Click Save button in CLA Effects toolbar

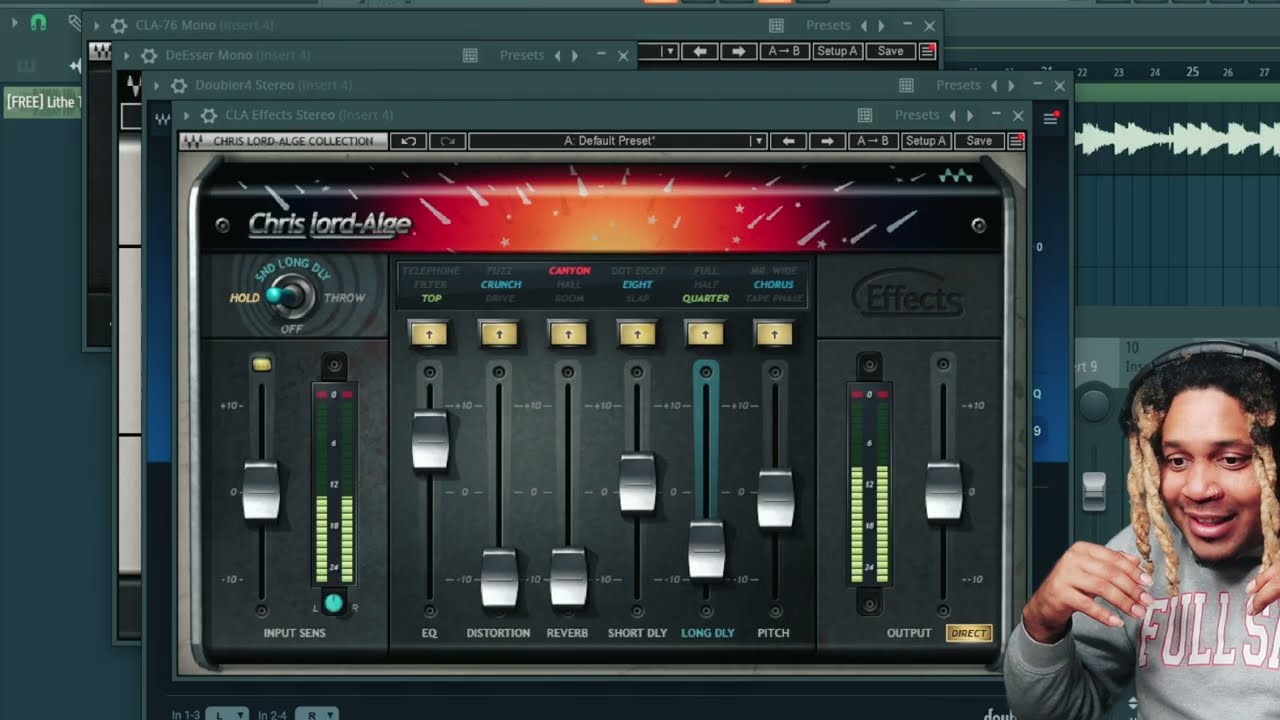[979, 141]
